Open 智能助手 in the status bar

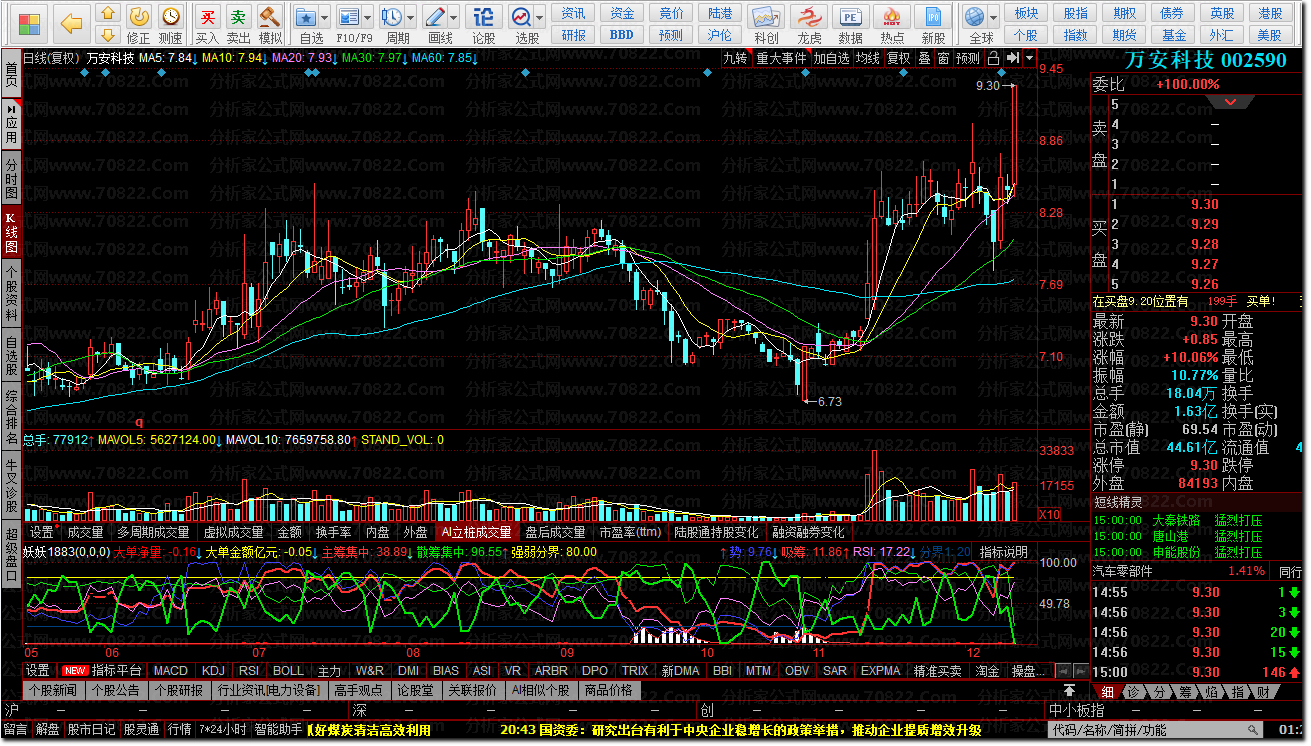tap(277, 730)
